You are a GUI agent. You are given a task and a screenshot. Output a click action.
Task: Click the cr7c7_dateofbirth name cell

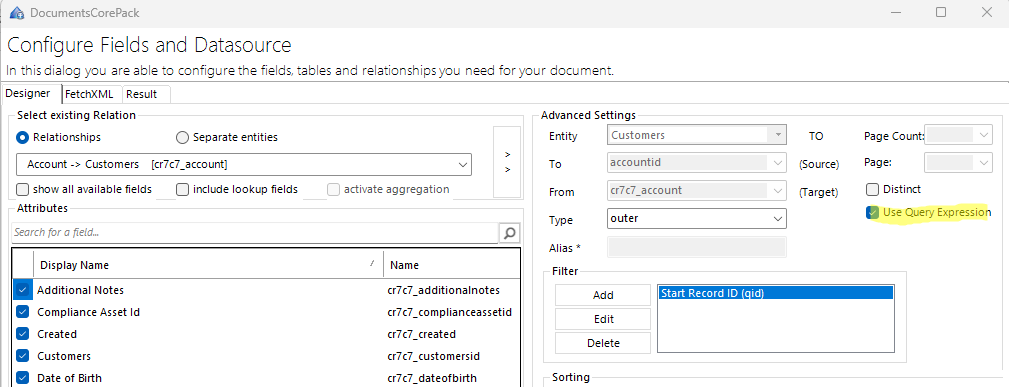[432, 378]
